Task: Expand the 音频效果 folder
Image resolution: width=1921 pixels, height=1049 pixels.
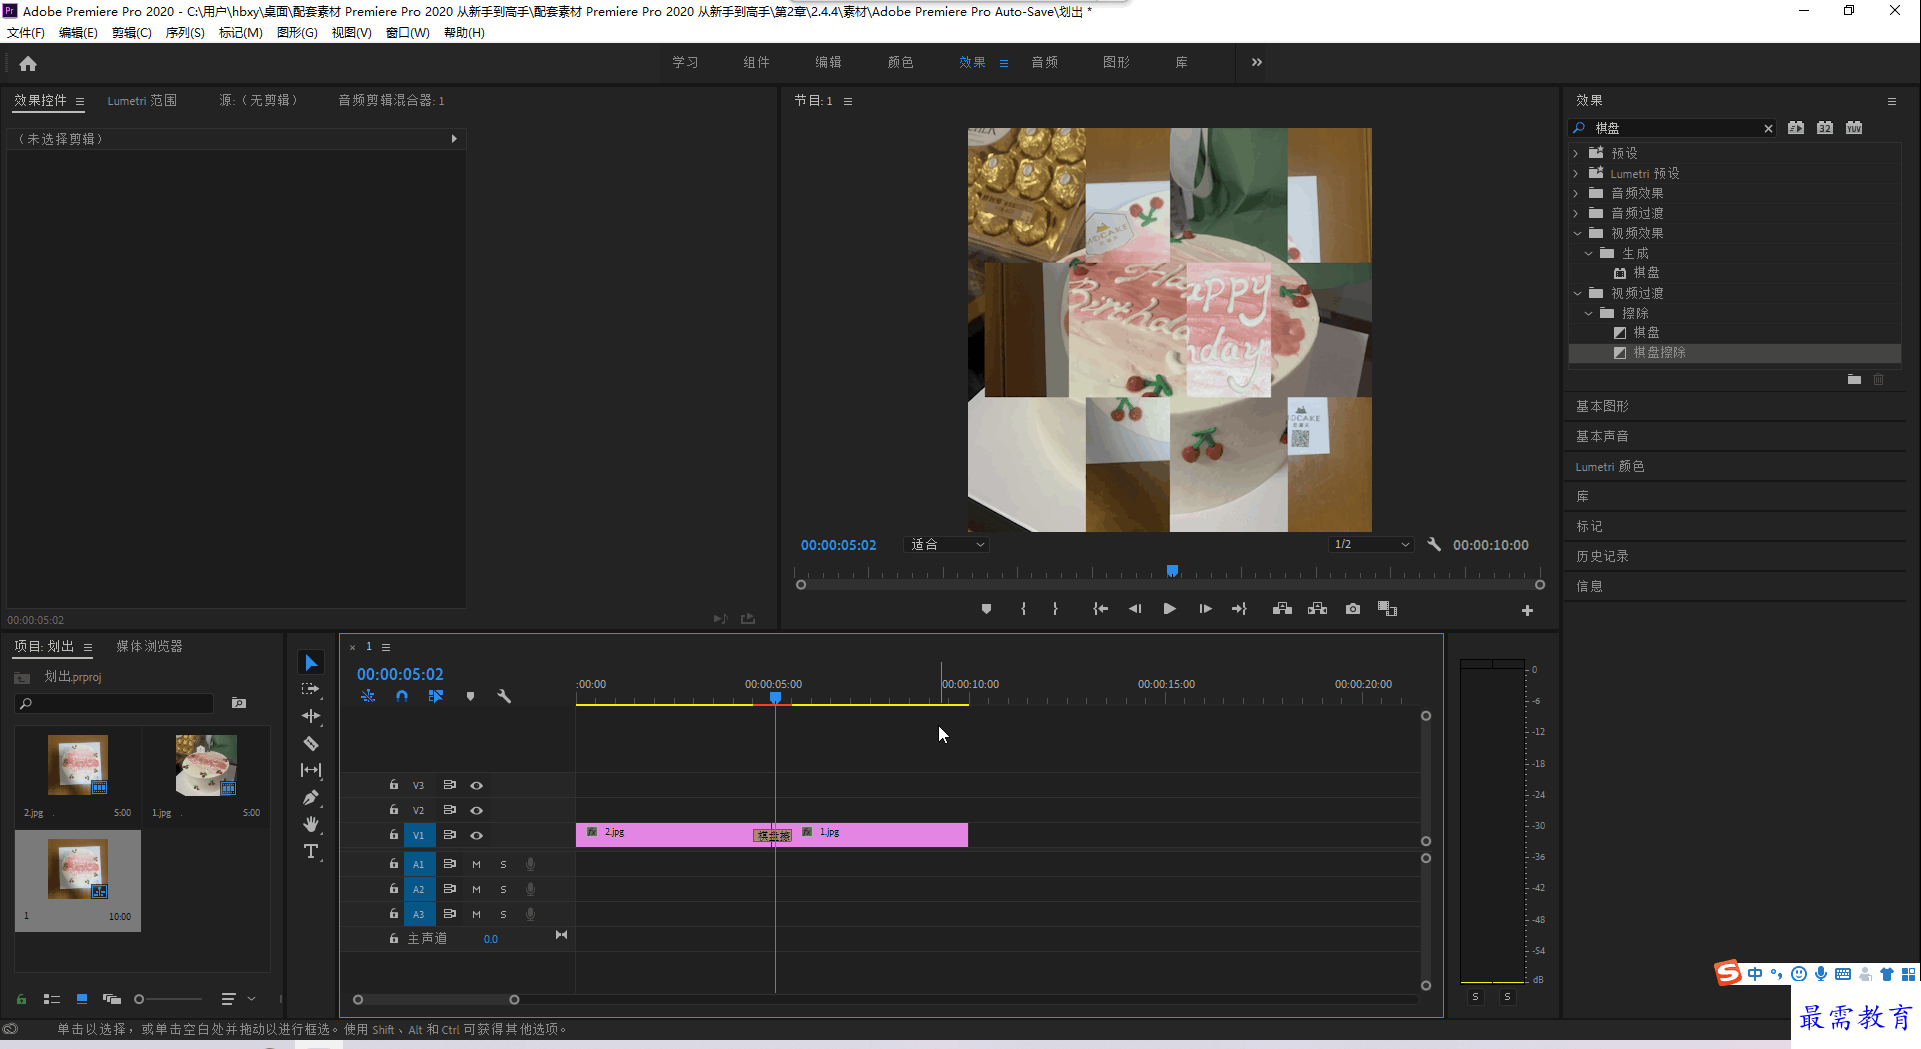Action: pos(1577,193)
